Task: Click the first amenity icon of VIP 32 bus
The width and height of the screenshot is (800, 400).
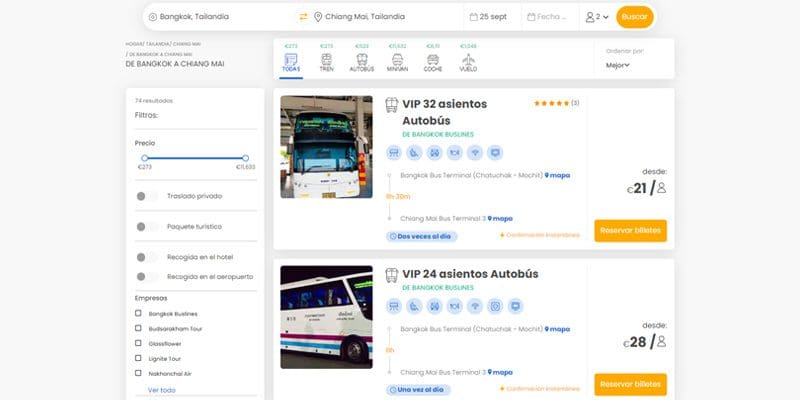Action: coord(394,153)
